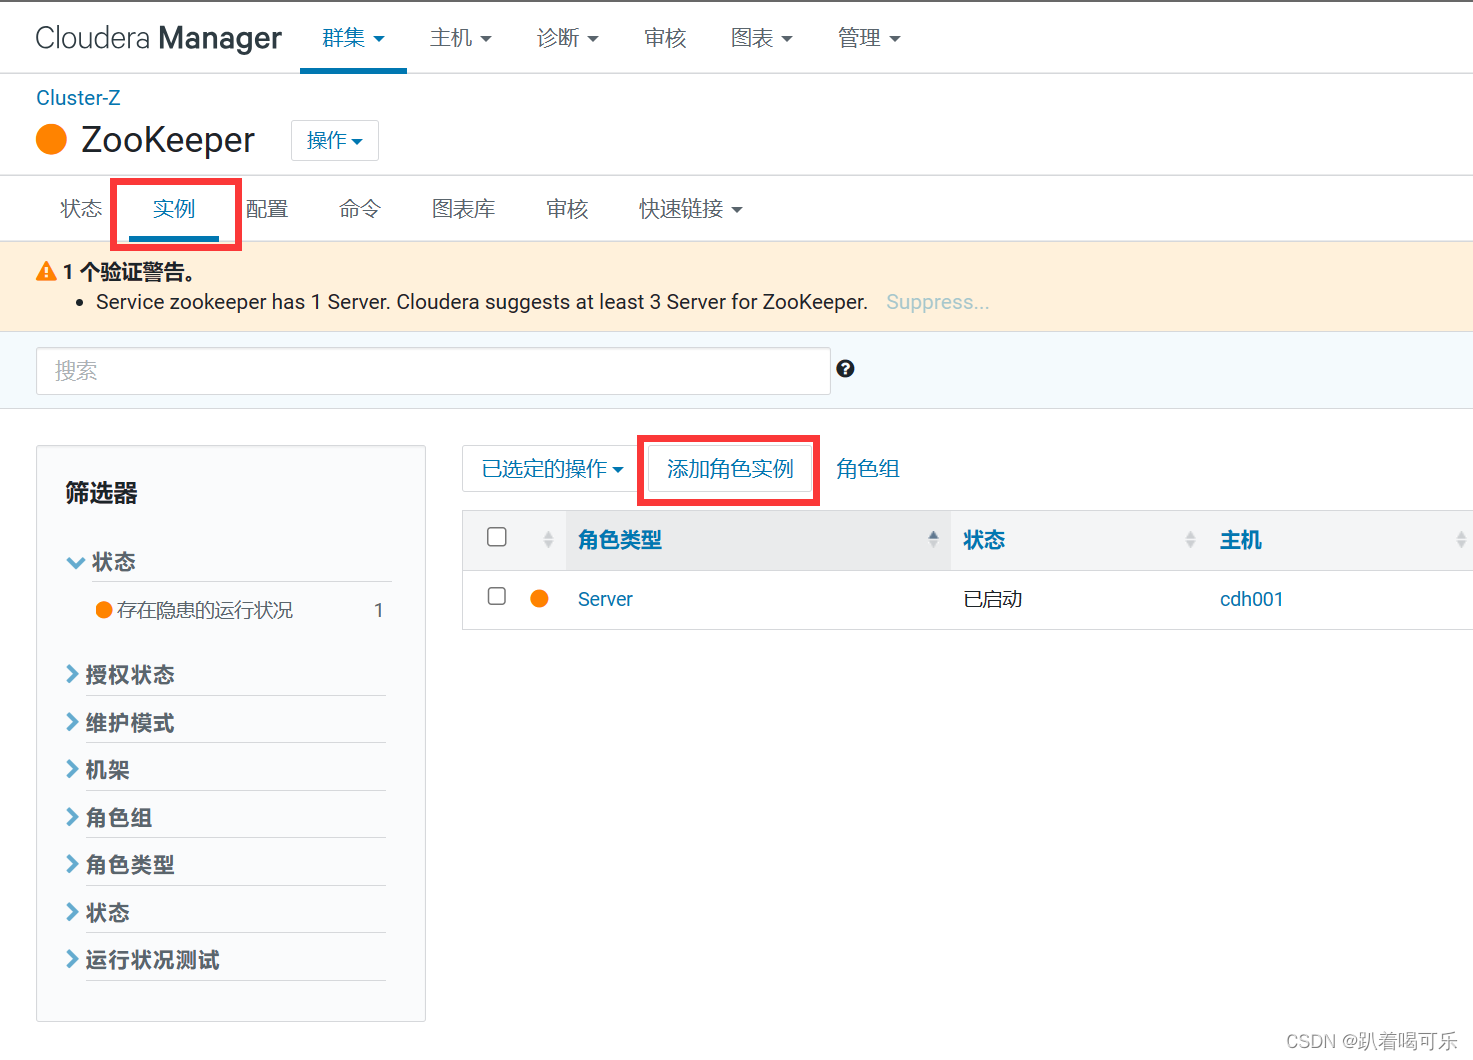Click the validation warning triangle icon
Image resolution: width=1473 pixels, height=1060 pixels.
click(46, 271)
